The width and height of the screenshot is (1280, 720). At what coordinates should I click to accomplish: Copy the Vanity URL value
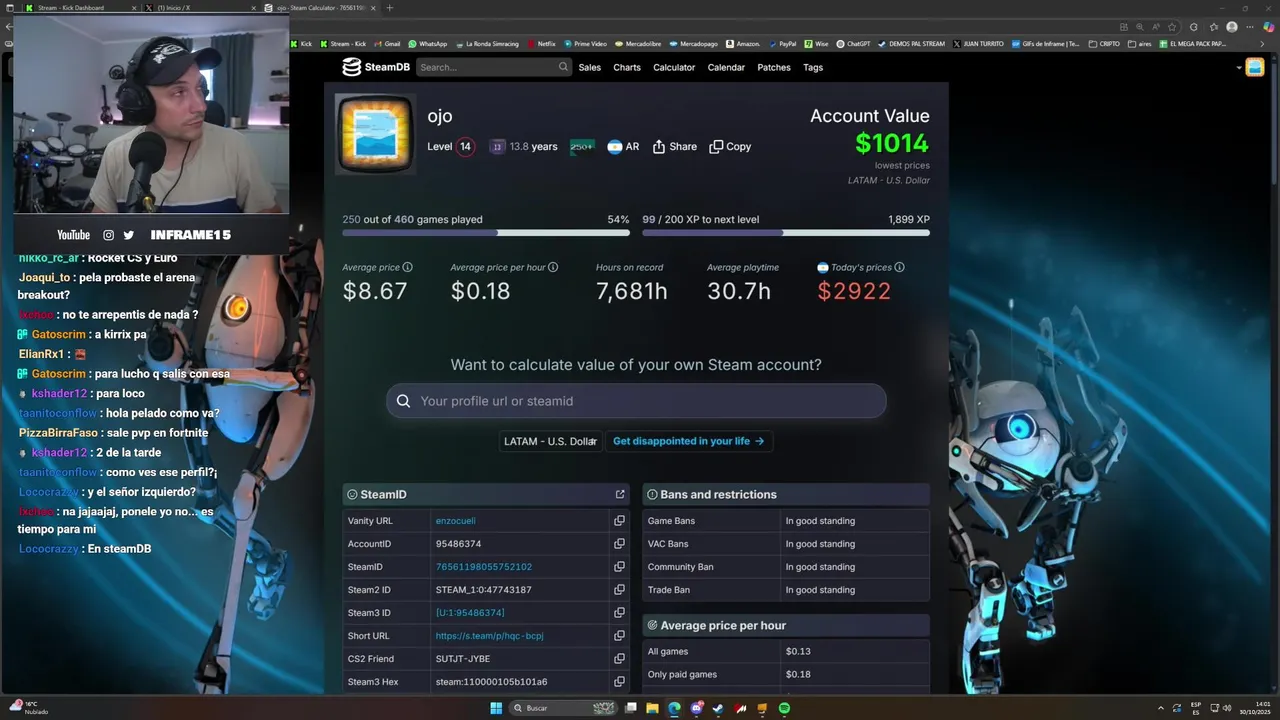pyautogui.click(x=619, y=521)
